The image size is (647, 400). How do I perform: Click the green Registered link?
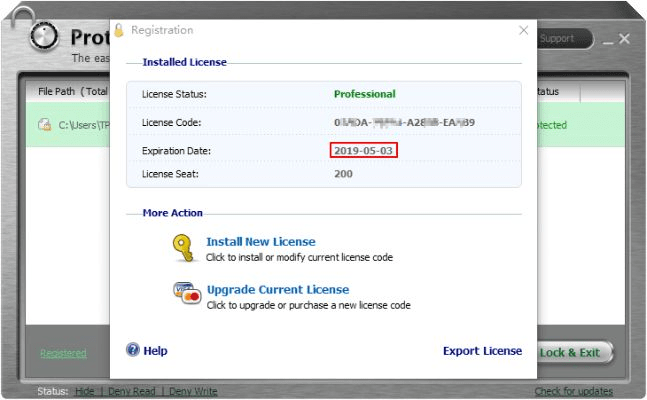pos(62,353)
